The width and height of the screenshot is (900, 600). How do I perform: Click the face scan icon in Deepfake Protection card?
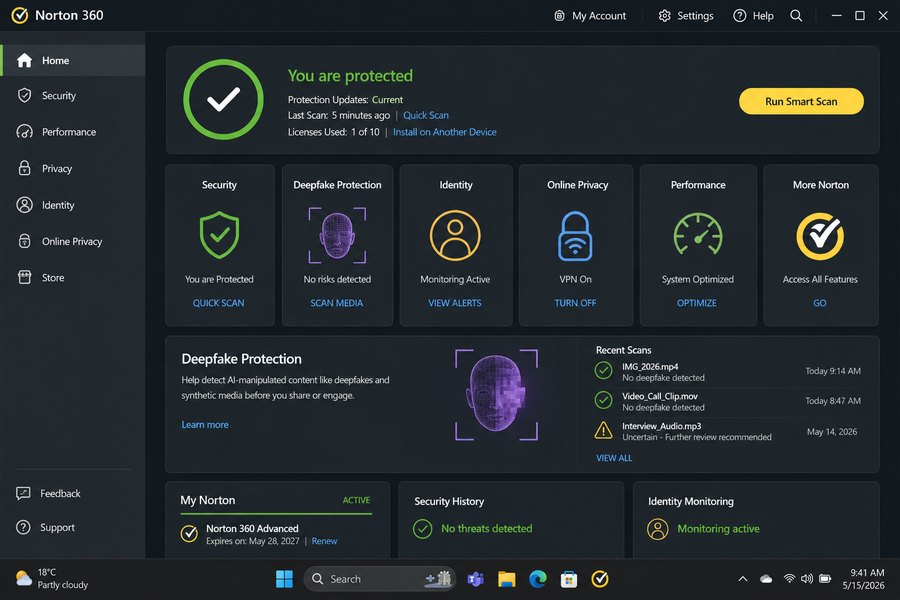(x=337, y=235)
